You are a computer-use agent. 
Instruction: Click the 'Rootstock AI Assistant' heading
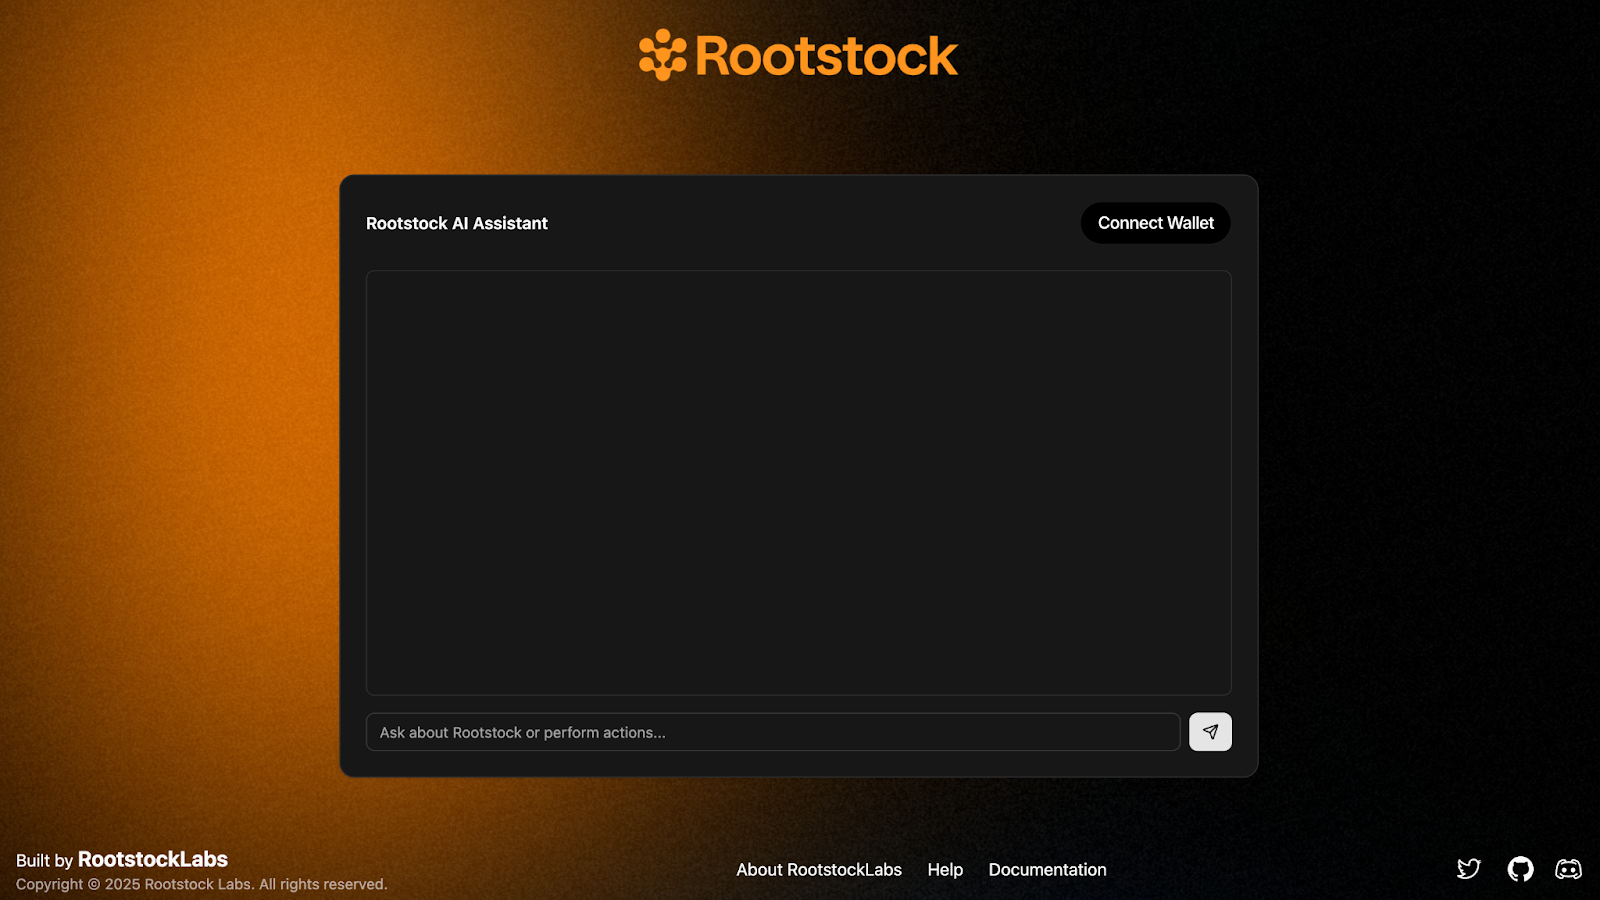(x=457, y=224)
